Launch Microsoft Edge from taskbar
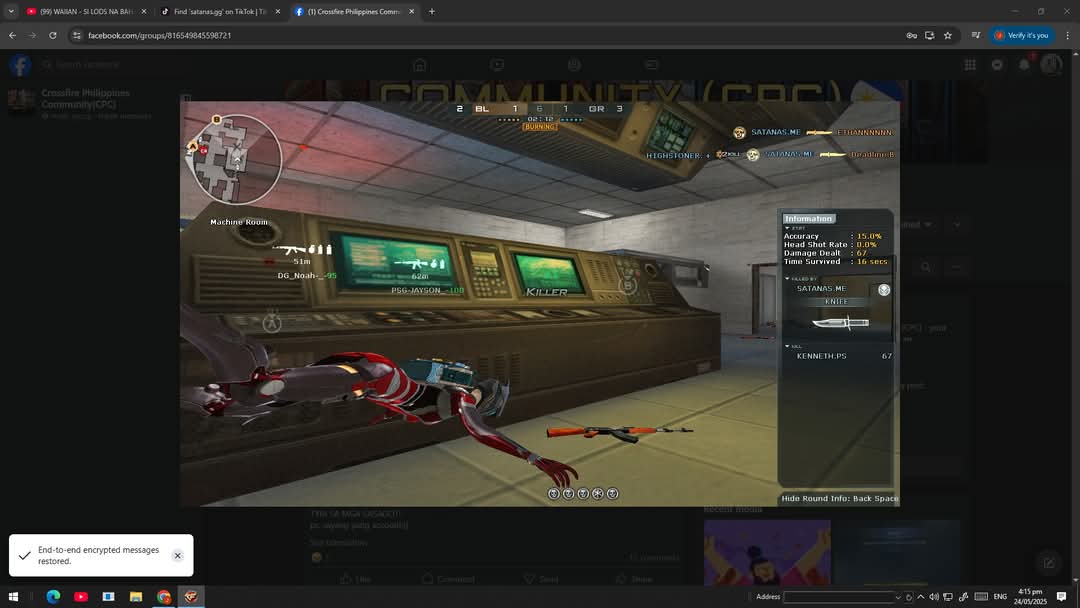The image size is (1080, 608). pos(53,596)
